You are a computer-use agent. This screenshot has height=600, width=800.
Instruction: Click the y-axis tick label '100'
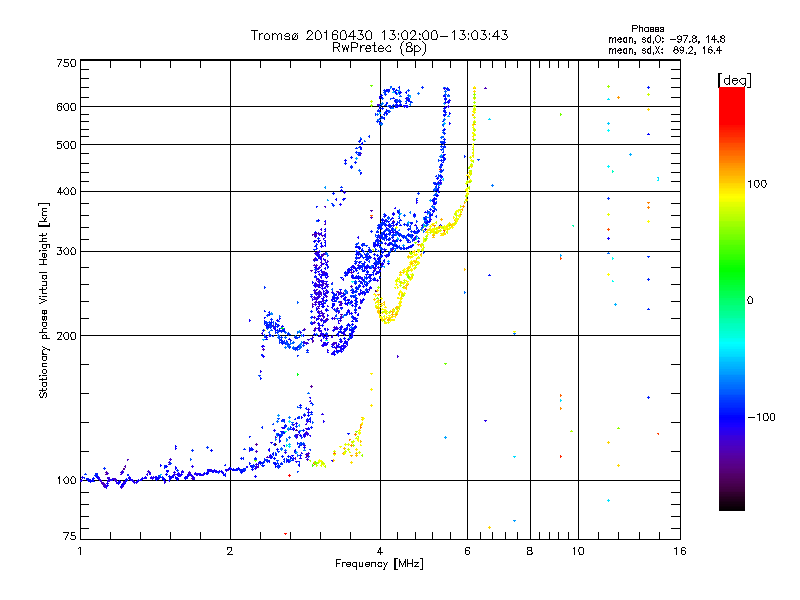coord(66,481)
